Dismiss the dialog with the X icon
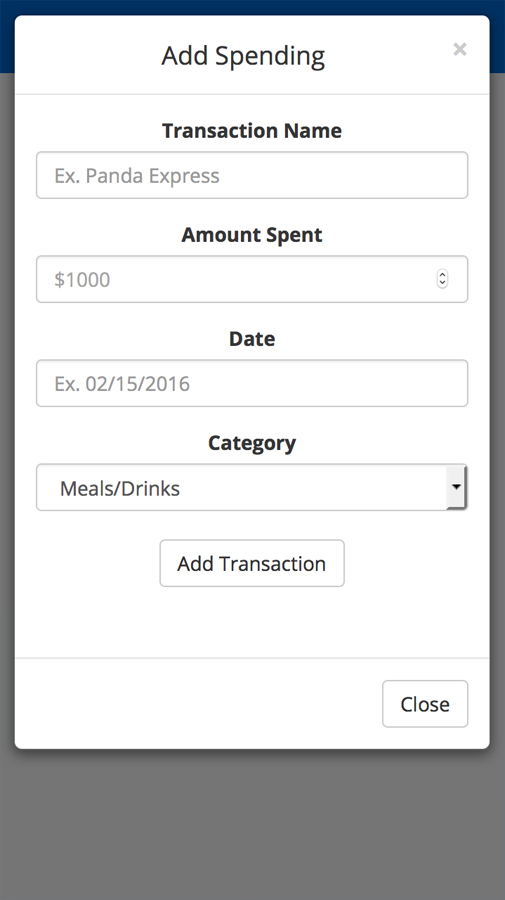The image size is (505, 900). pyautogui.click(x=460, y=49)
